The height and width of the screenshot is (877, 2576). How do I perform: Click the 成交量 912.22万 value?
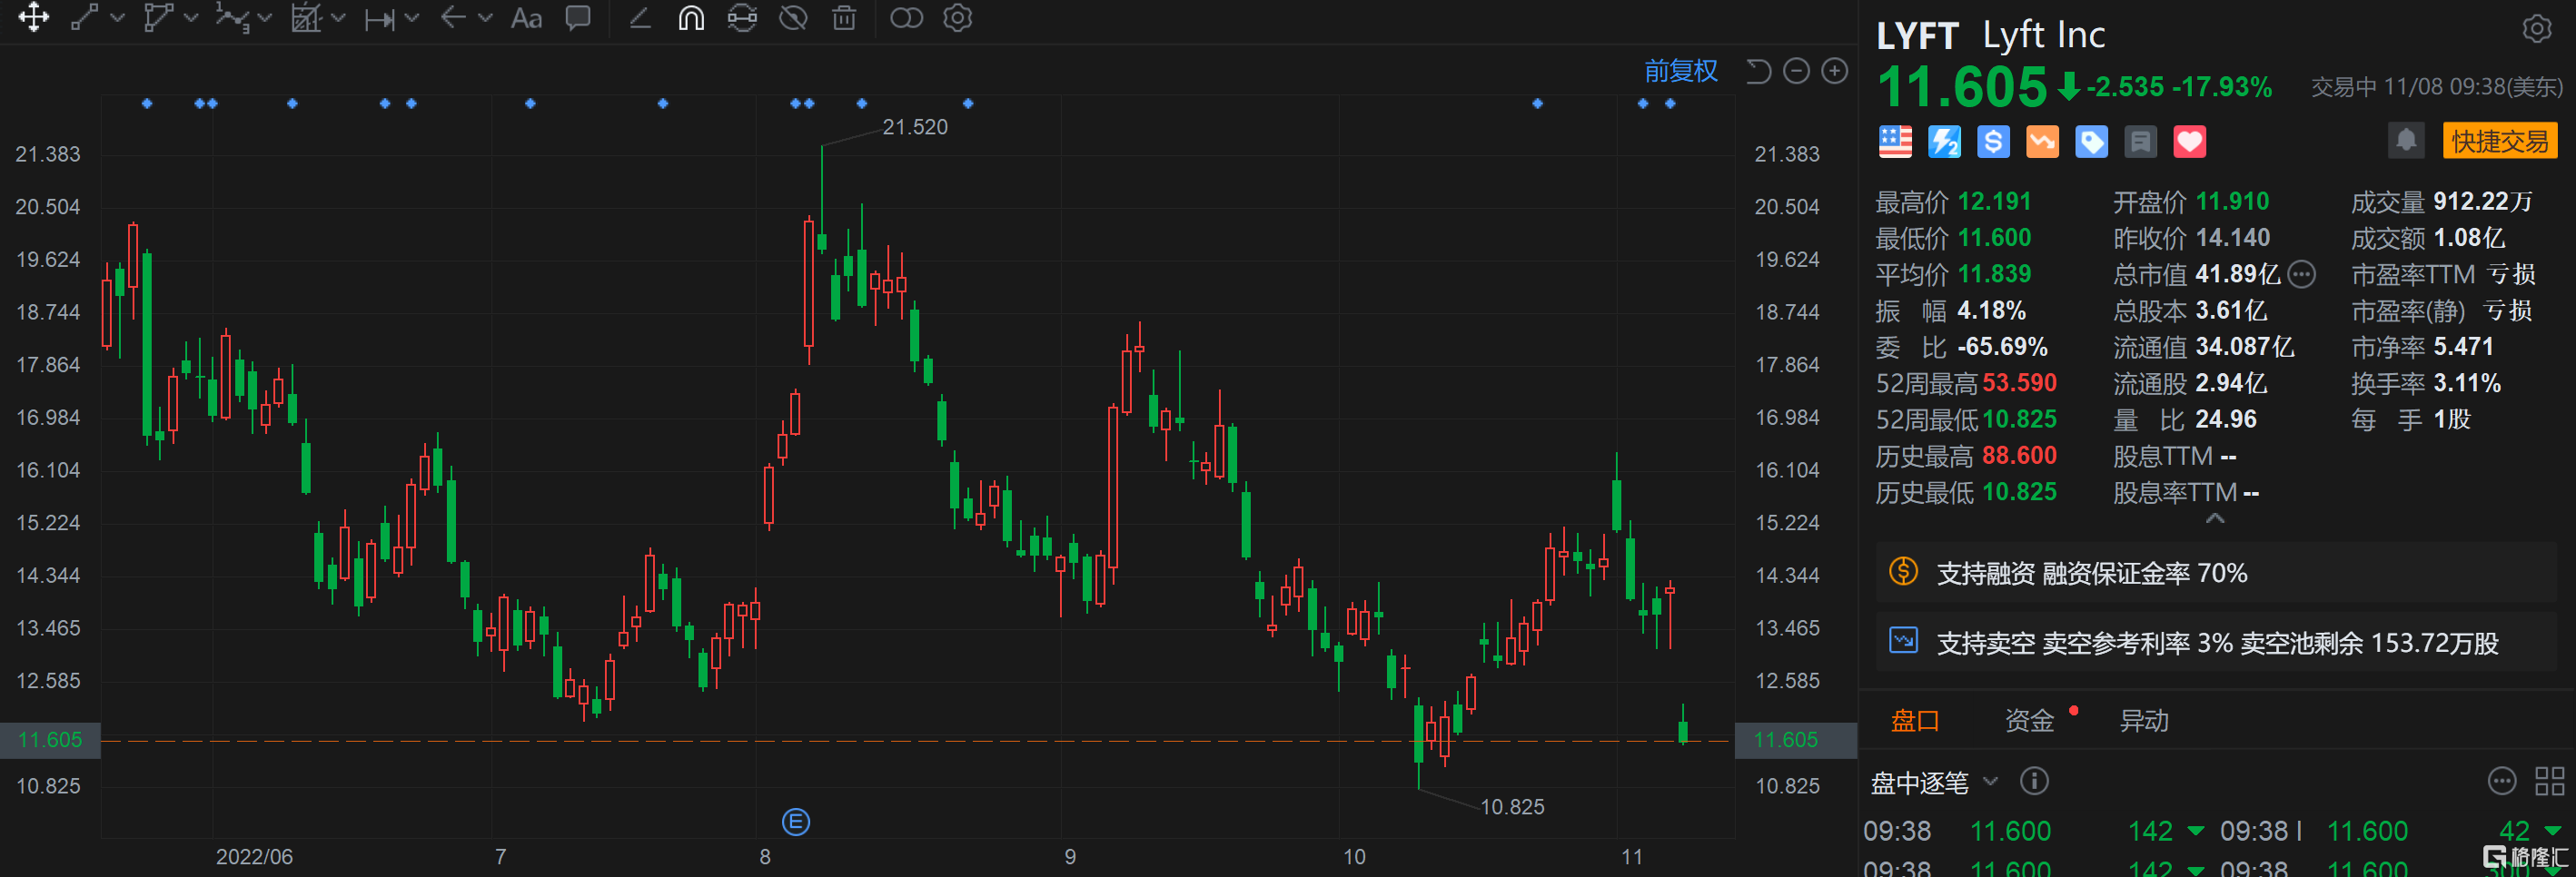[2482, 202]
